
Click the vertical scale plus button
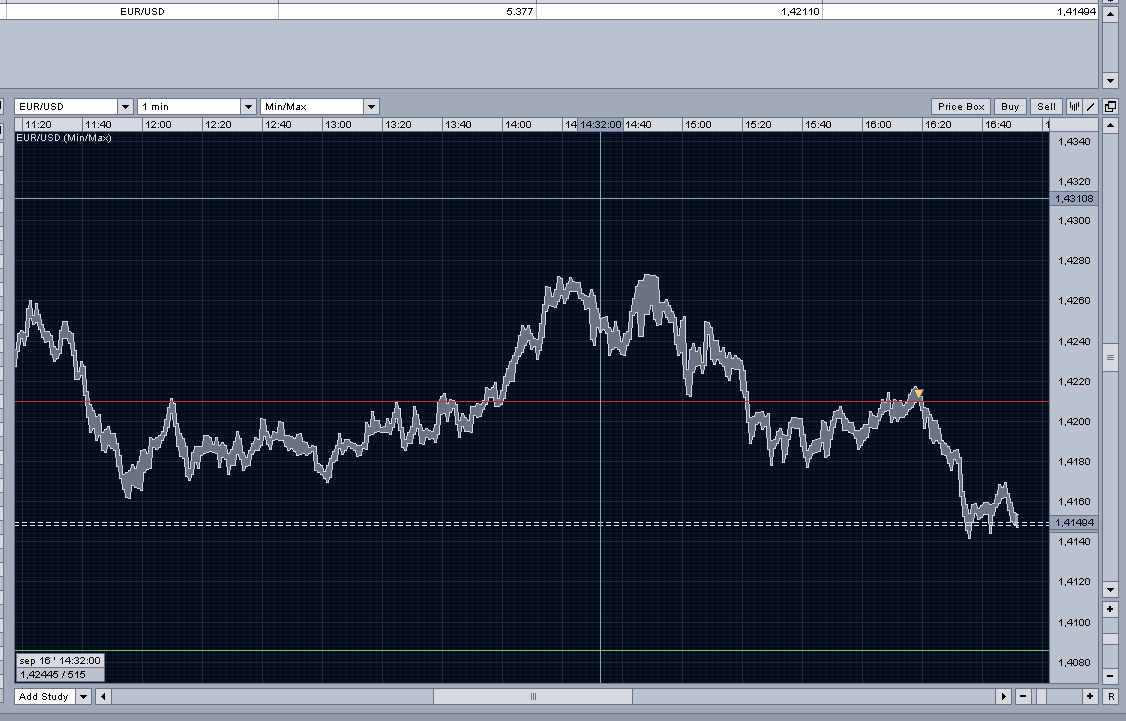point(1110,609)
